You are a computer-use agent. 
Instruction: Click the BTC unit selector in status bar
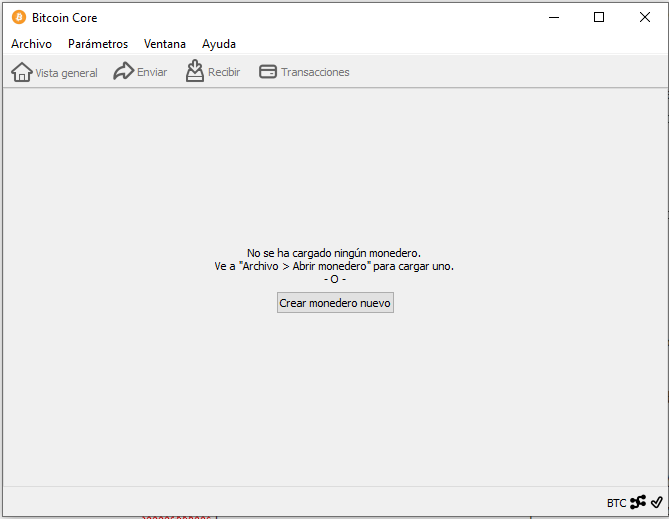(x=616, y=503)
